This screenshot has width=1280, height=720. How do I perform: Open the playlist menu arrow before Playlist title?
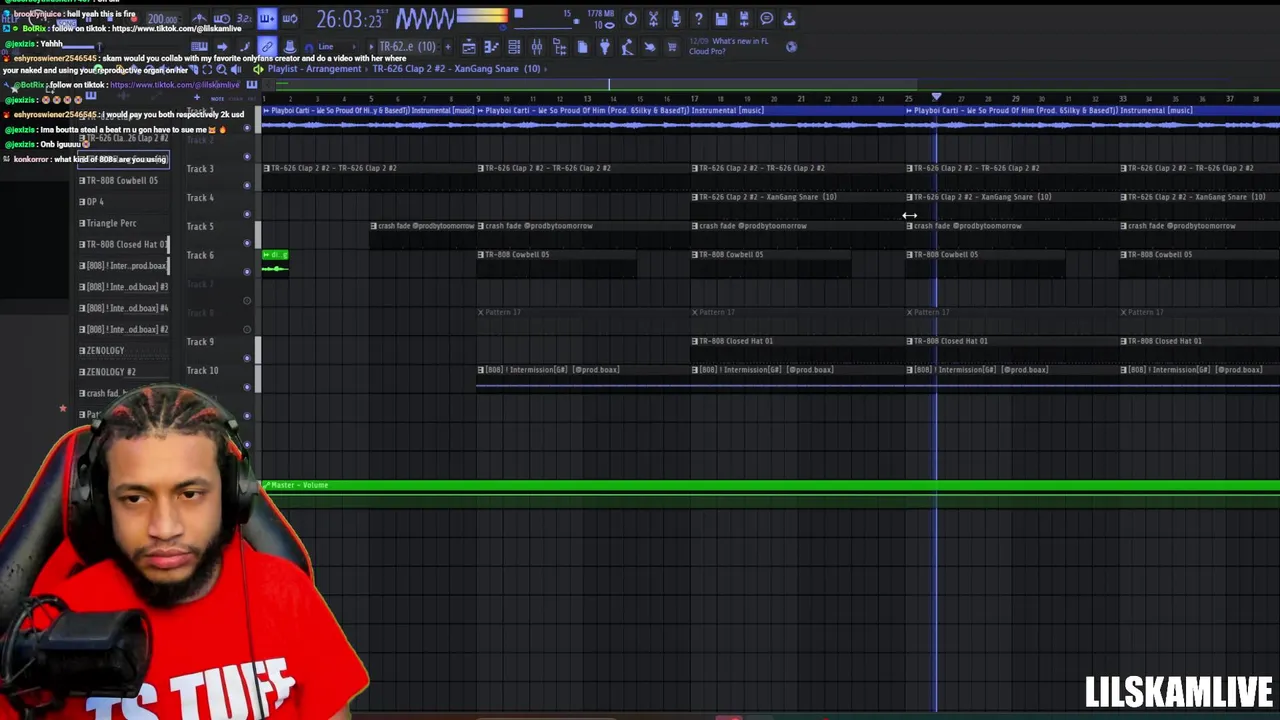[x=258, y=69]
